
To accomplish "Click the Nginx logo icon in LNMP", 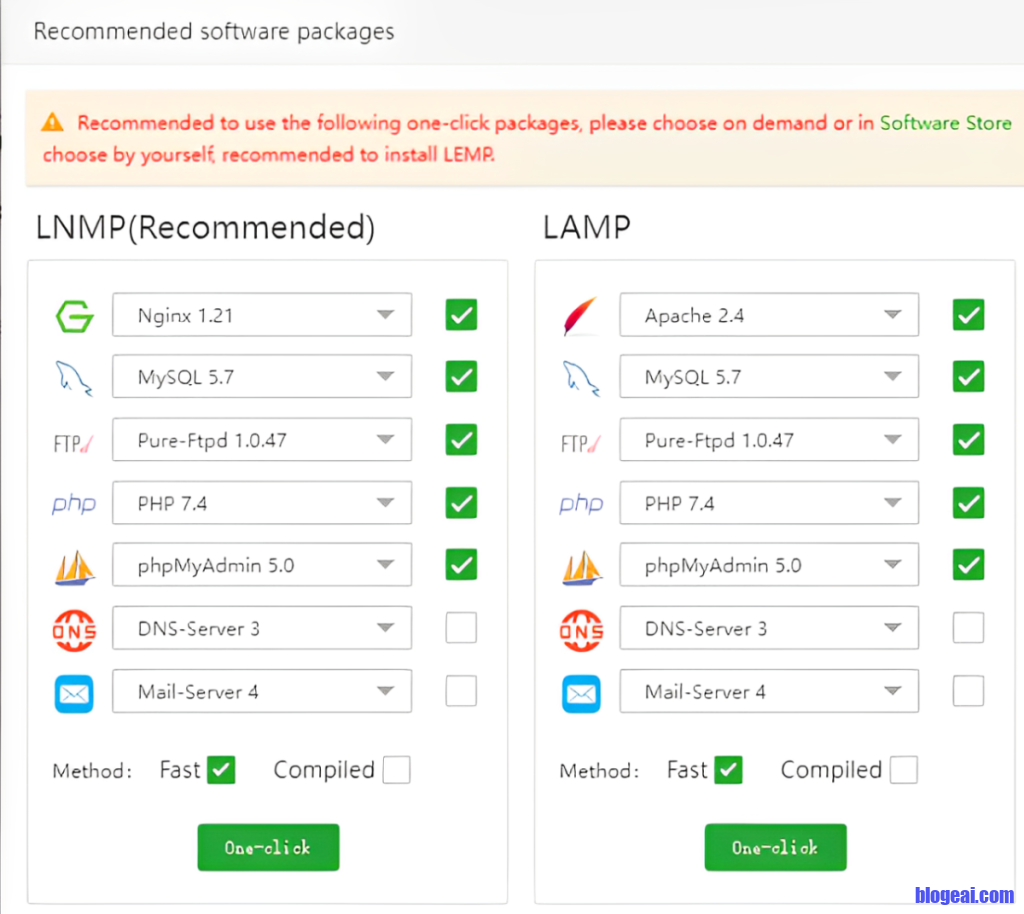I will [x=74, y=316].
